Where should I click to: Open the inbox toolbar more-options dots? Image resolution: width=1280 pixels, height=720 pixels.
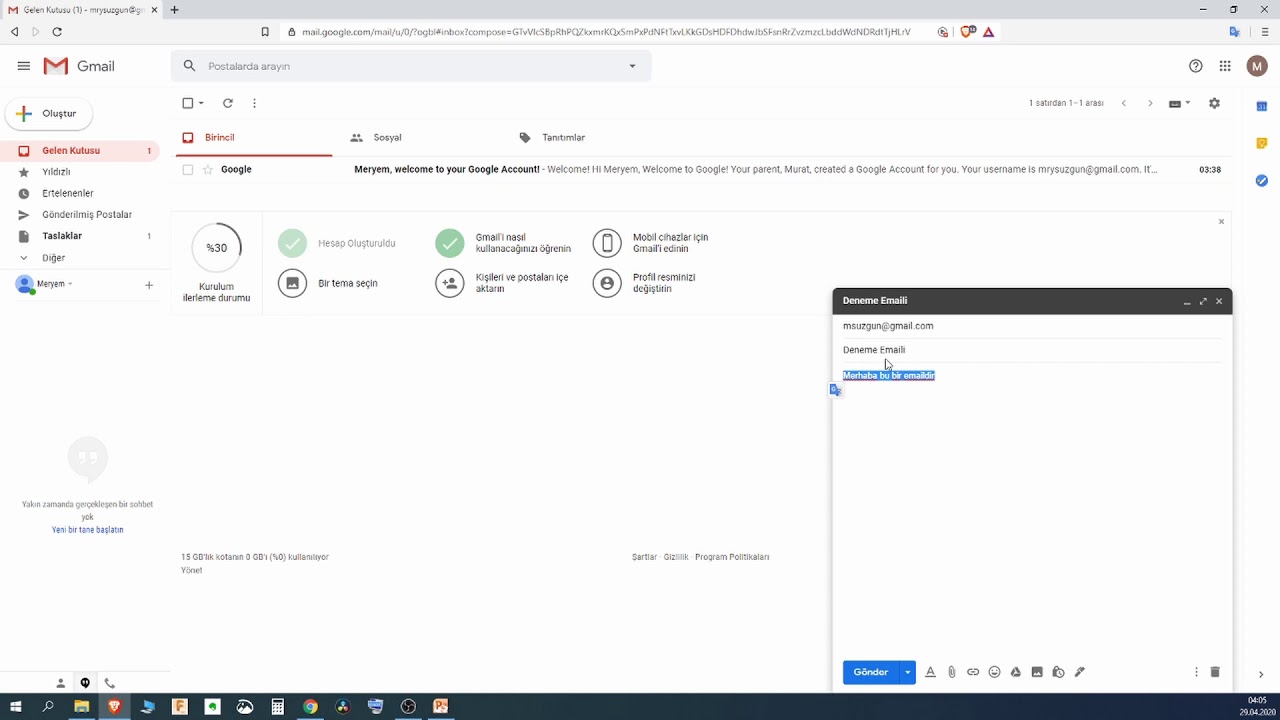coord(255,103)
